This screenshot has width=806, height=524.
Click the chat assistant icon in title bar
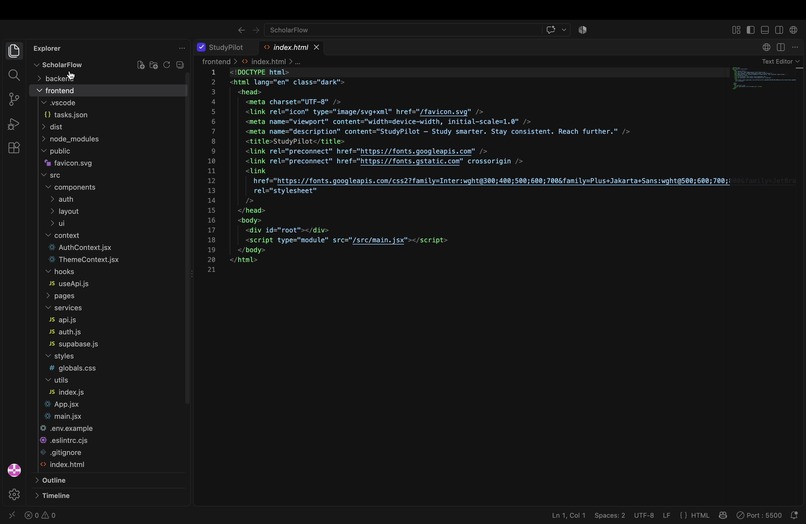pos(551,30)
